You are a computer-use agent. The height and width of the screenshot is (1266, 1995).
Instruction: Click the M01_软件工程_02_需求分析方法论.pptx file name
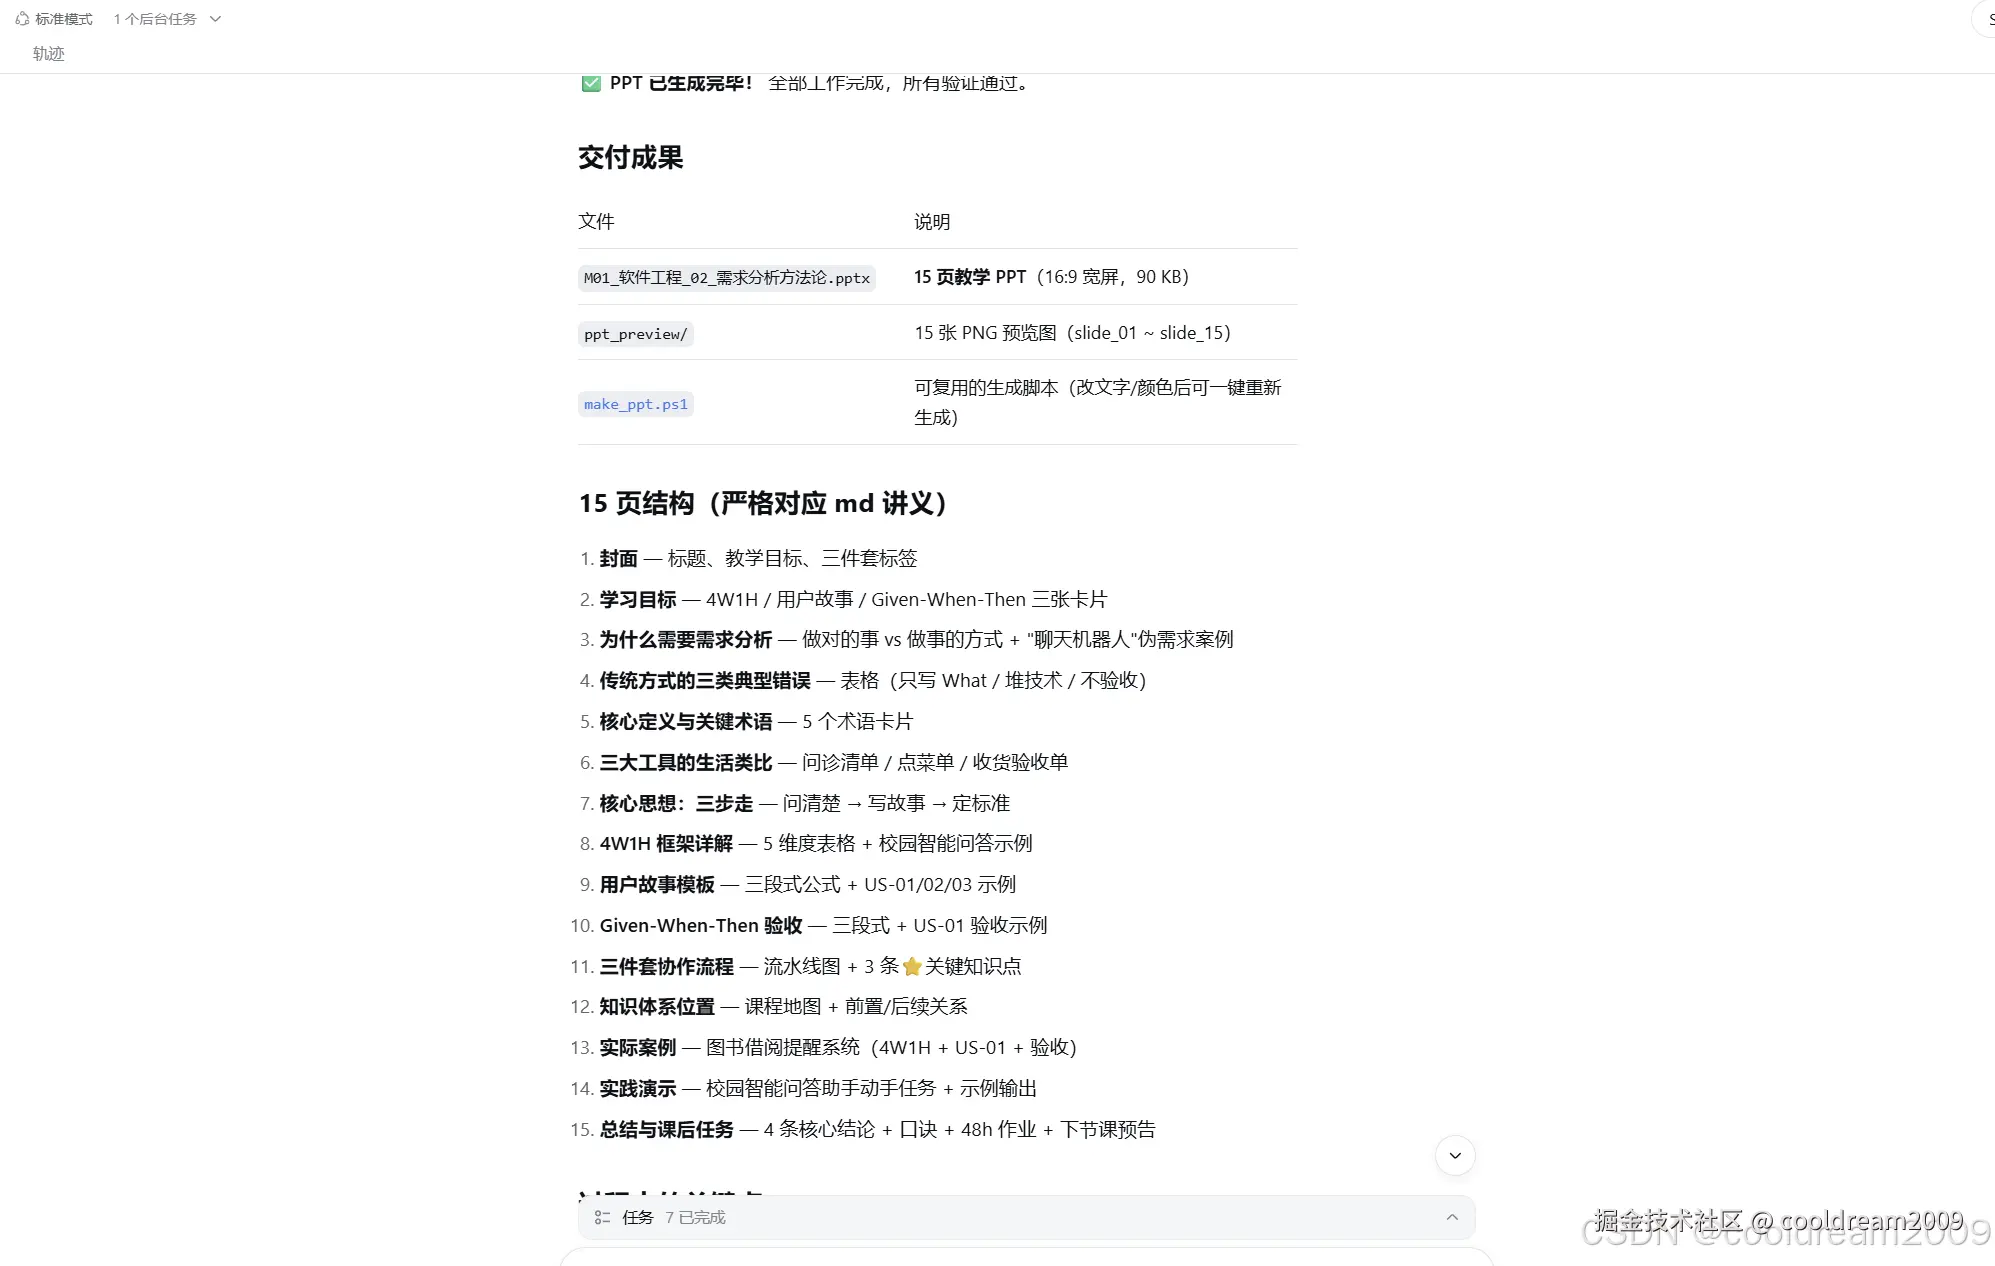point(727,278)
